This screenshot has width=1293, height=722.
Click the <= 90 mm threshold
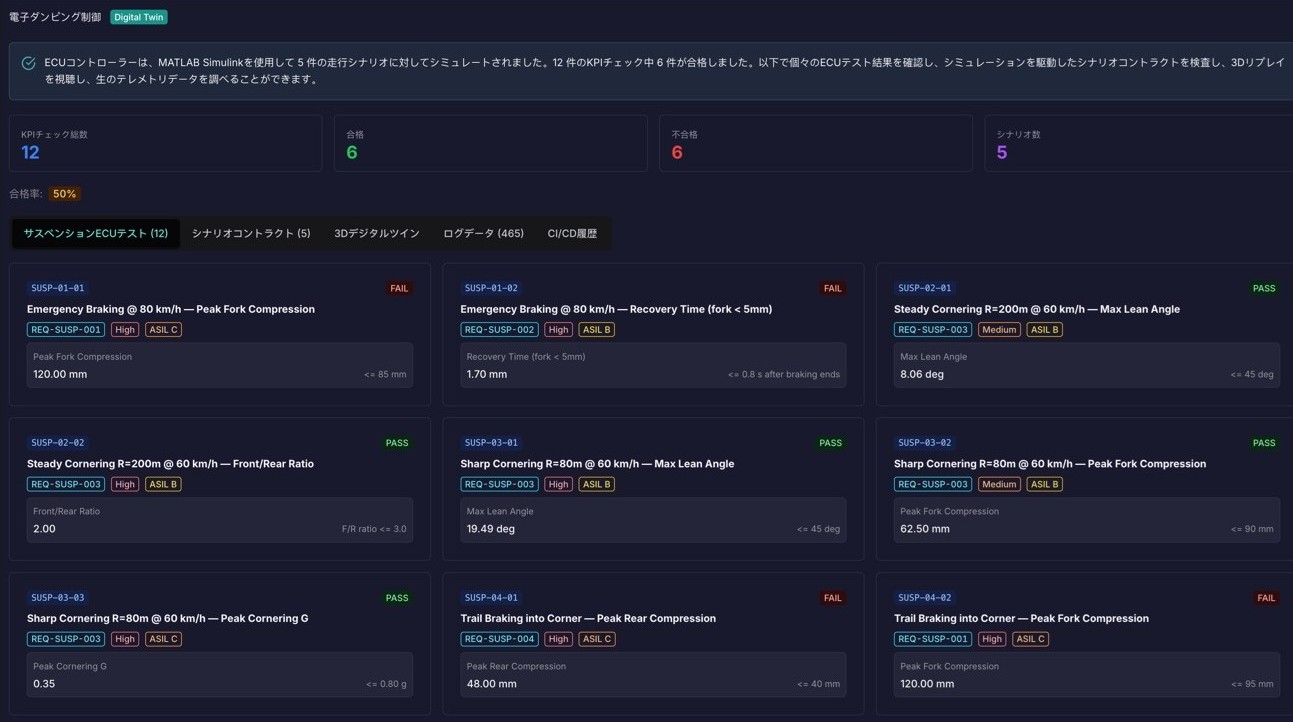[1252, 530]
